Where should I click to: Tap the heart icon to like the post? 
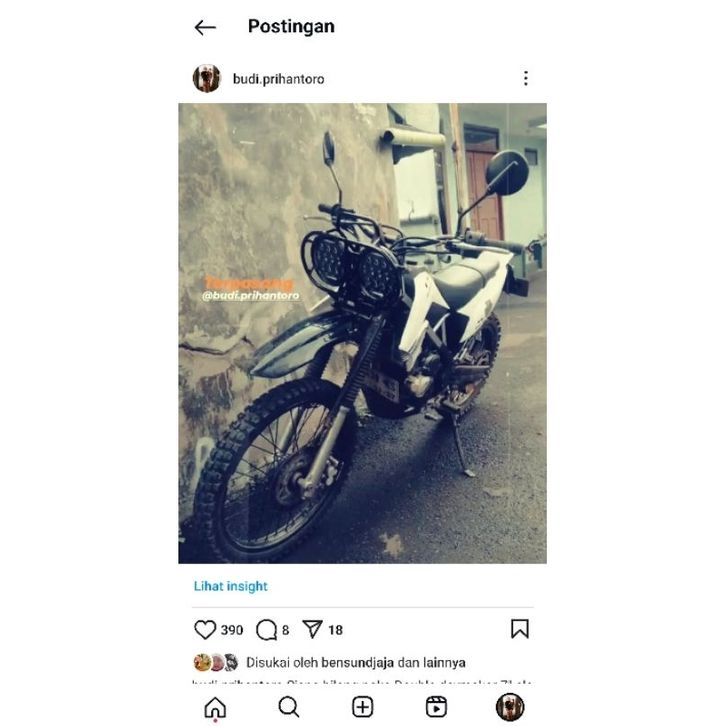(x=205, y=629)
